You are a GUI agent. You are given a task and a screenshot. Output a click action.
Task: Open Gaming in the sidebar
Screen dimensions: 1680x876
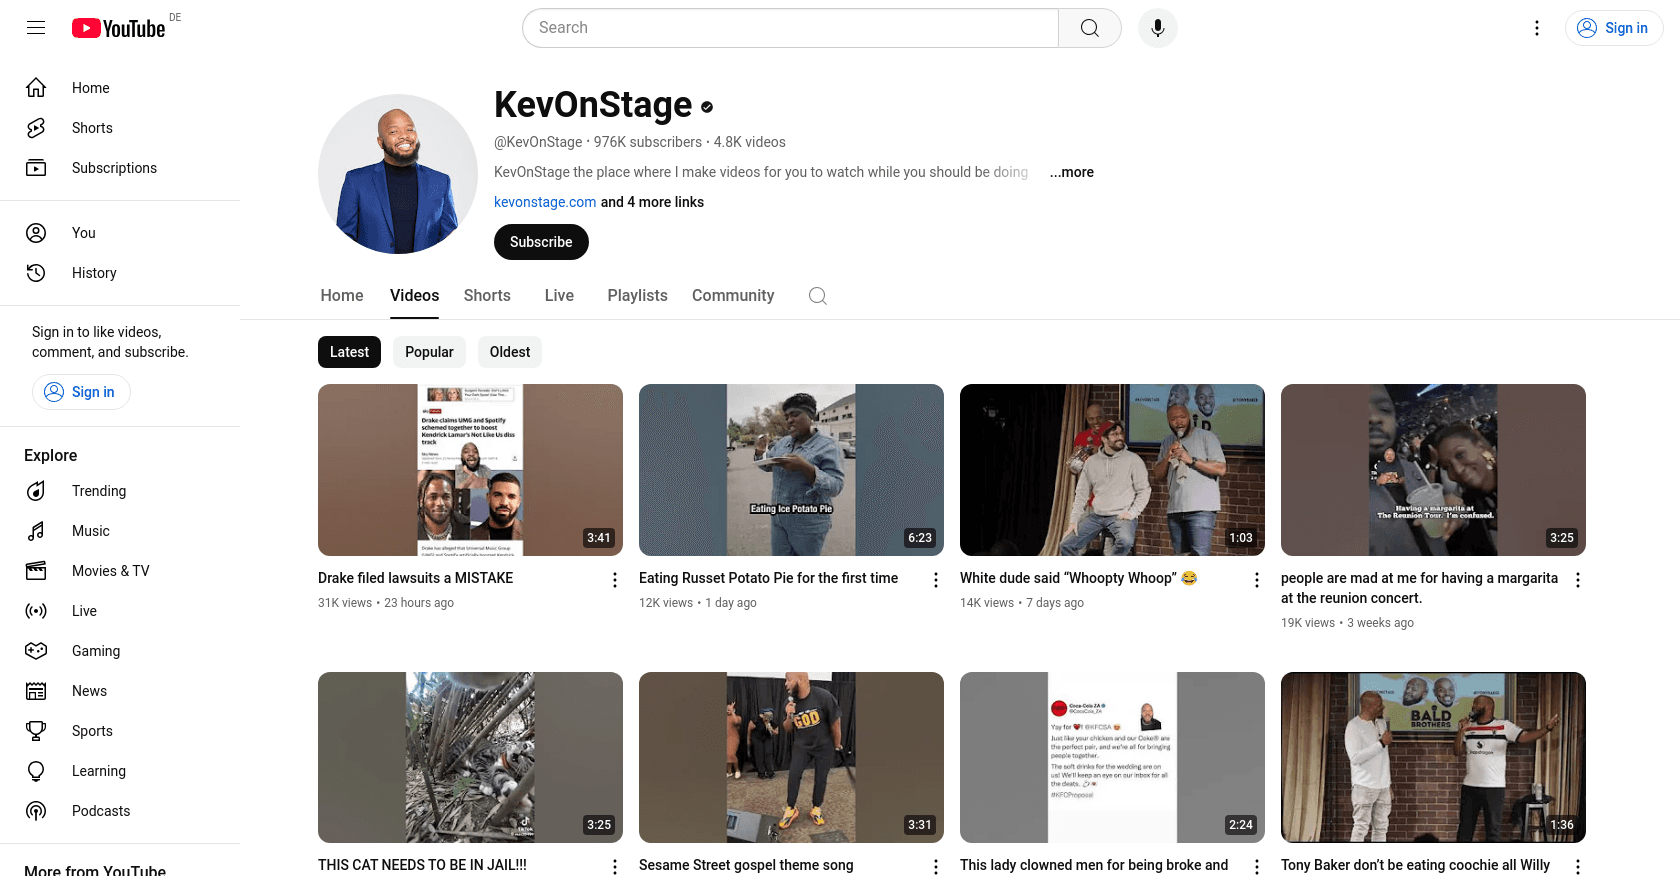(96, 651)
